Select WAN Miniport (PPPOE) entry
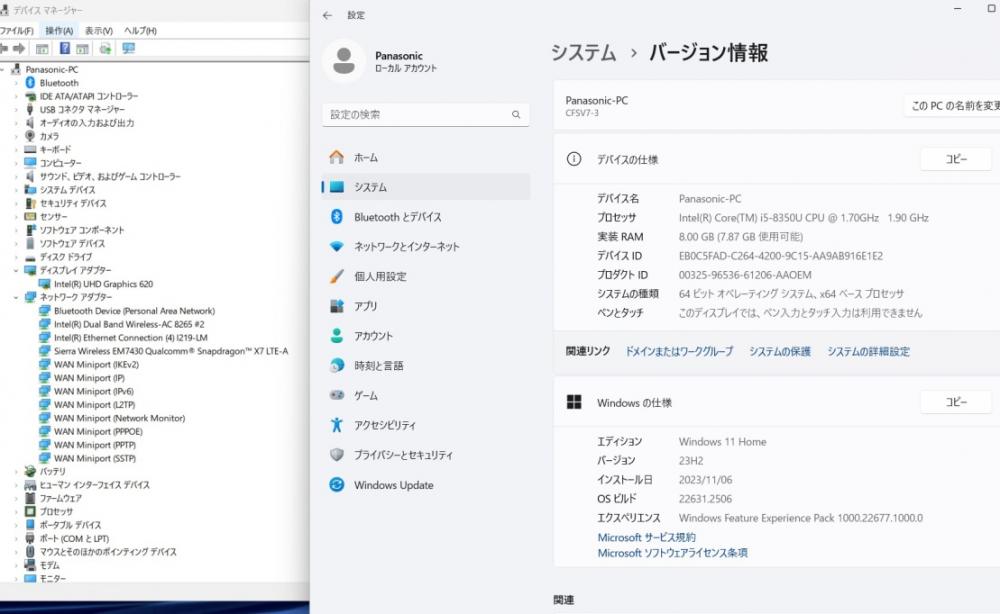 coord(98,431)
